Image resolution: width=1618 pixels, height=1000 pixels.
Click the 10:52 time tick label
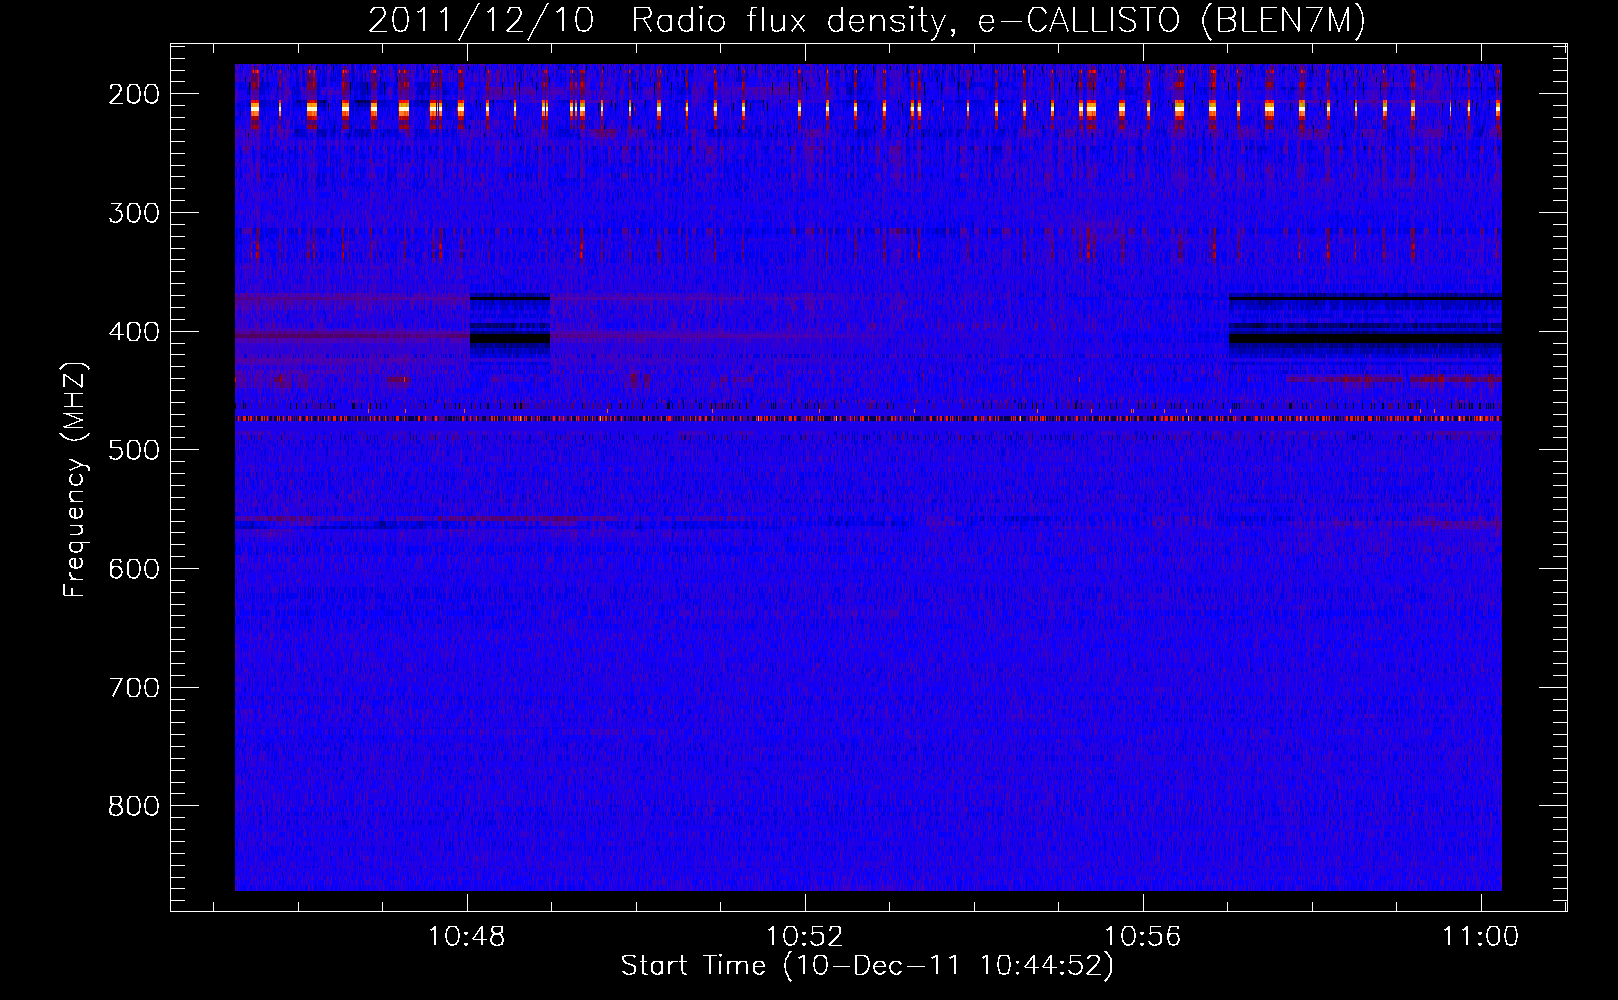(805, 937)
